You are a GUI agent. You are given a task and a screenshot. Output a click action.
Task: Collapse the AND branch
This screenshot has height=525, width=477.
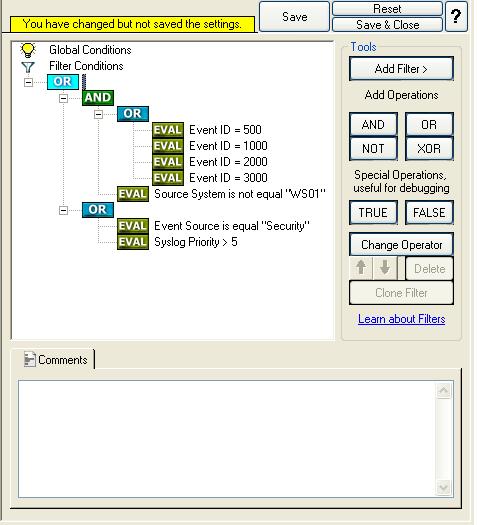pyautogui.click(x=63, y=98)
